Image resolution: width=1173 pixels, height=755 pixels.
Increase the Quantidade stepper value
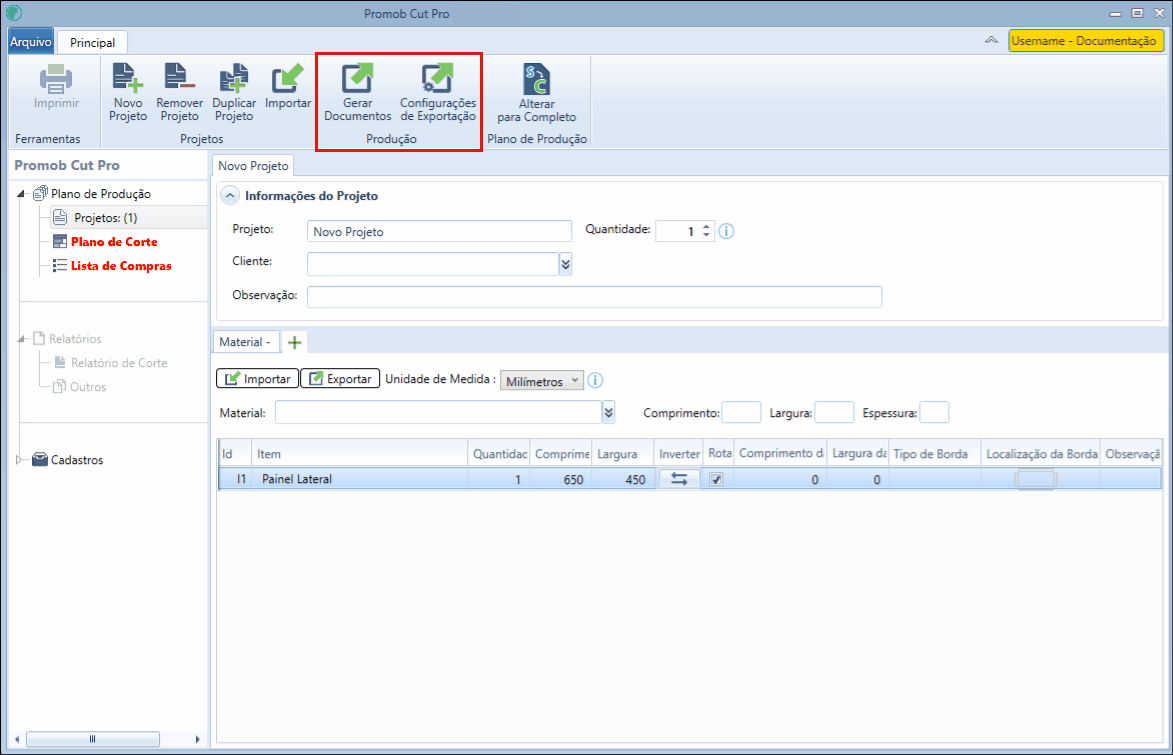coord(706,227)
